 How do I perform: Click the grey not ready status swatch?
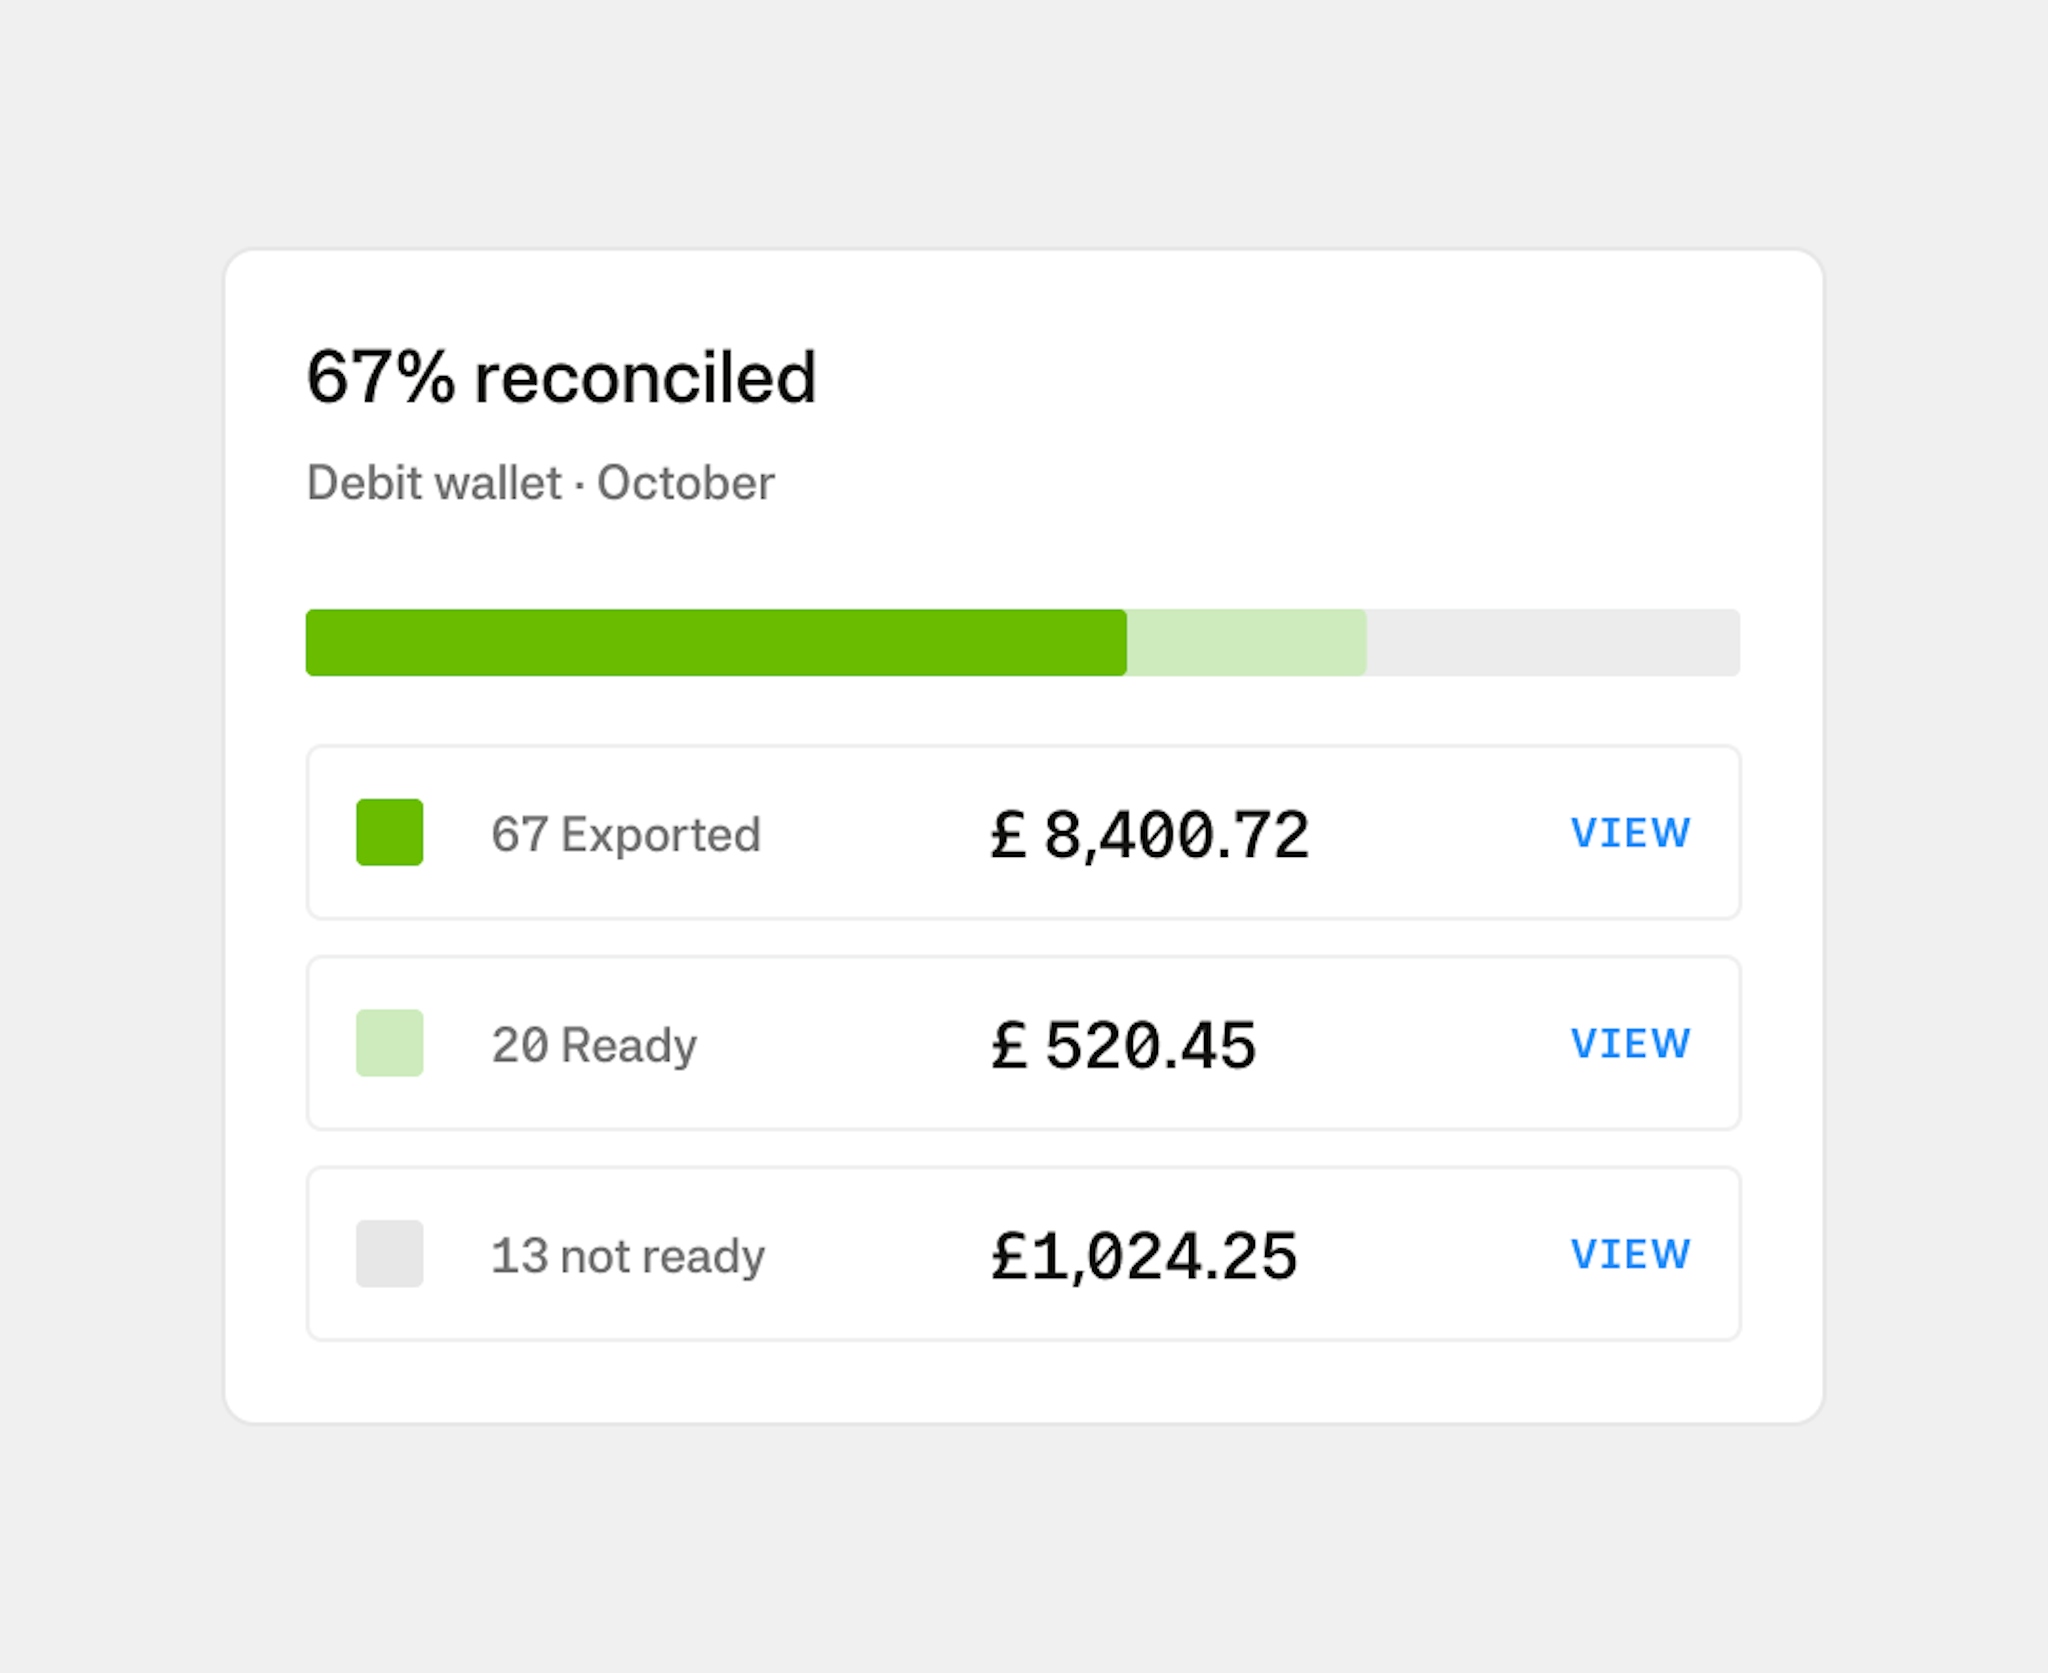(x=388, y=1255)
